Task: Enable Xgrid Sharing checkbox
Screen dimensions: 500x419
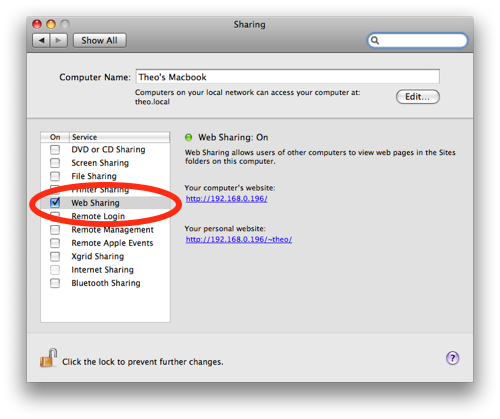Action: pyautogui.click(x=55, y=256)
